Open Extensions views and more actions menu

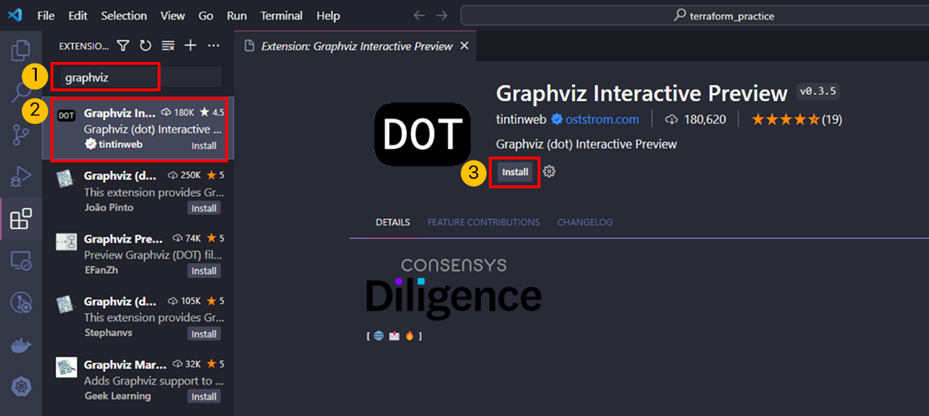pyautogui.click(x=213, y=46)
